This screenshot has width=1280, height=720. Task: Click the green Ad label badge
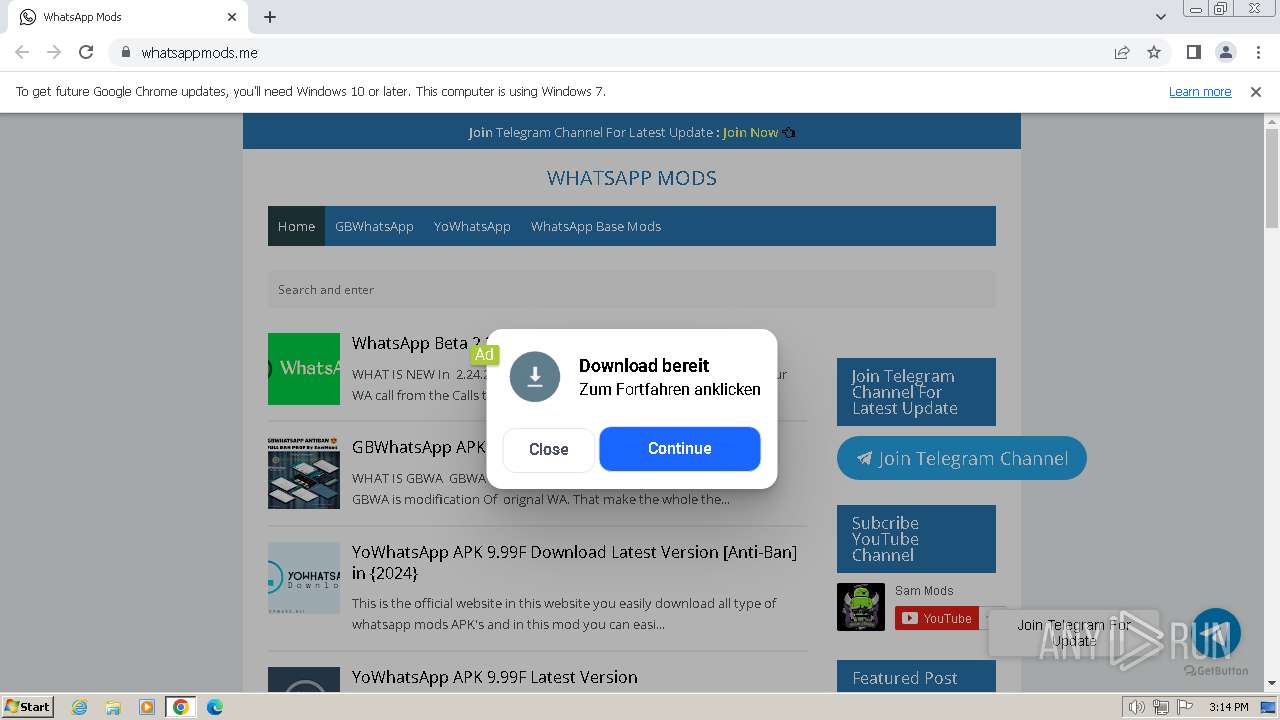pos(484,354)
